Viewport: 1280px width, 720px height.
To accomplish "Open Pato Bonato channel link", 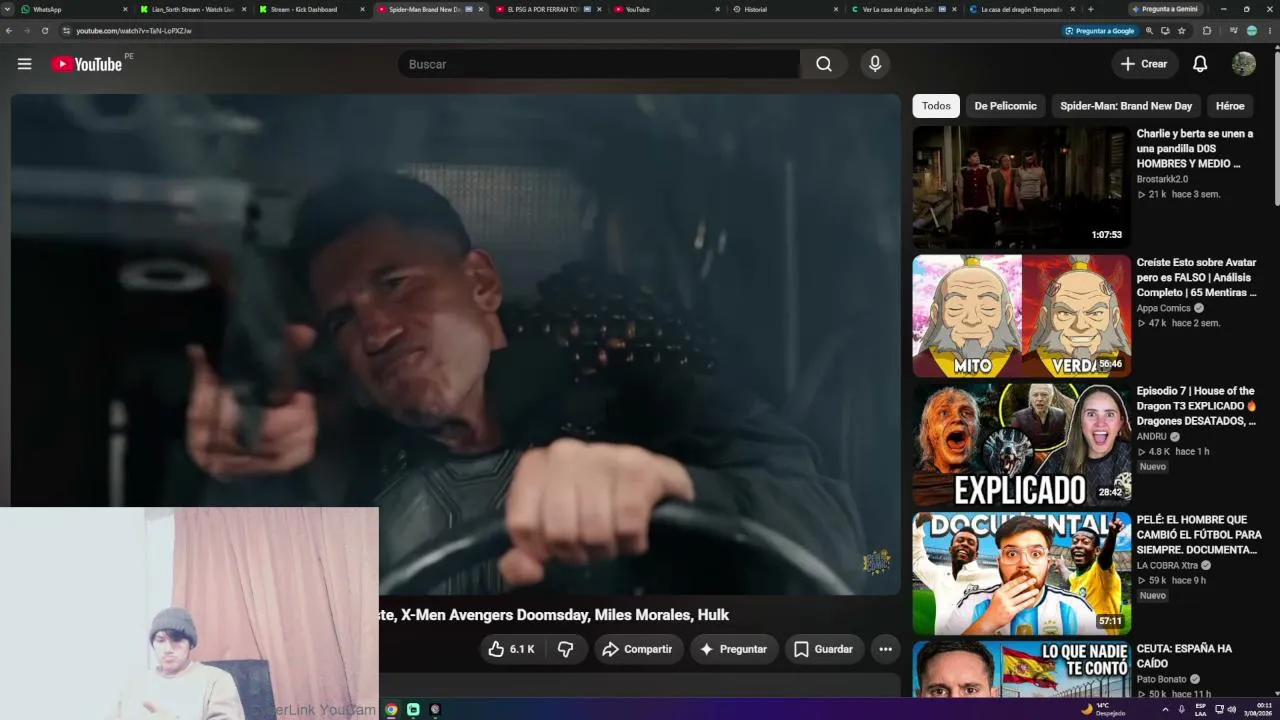I will 1162,679.
